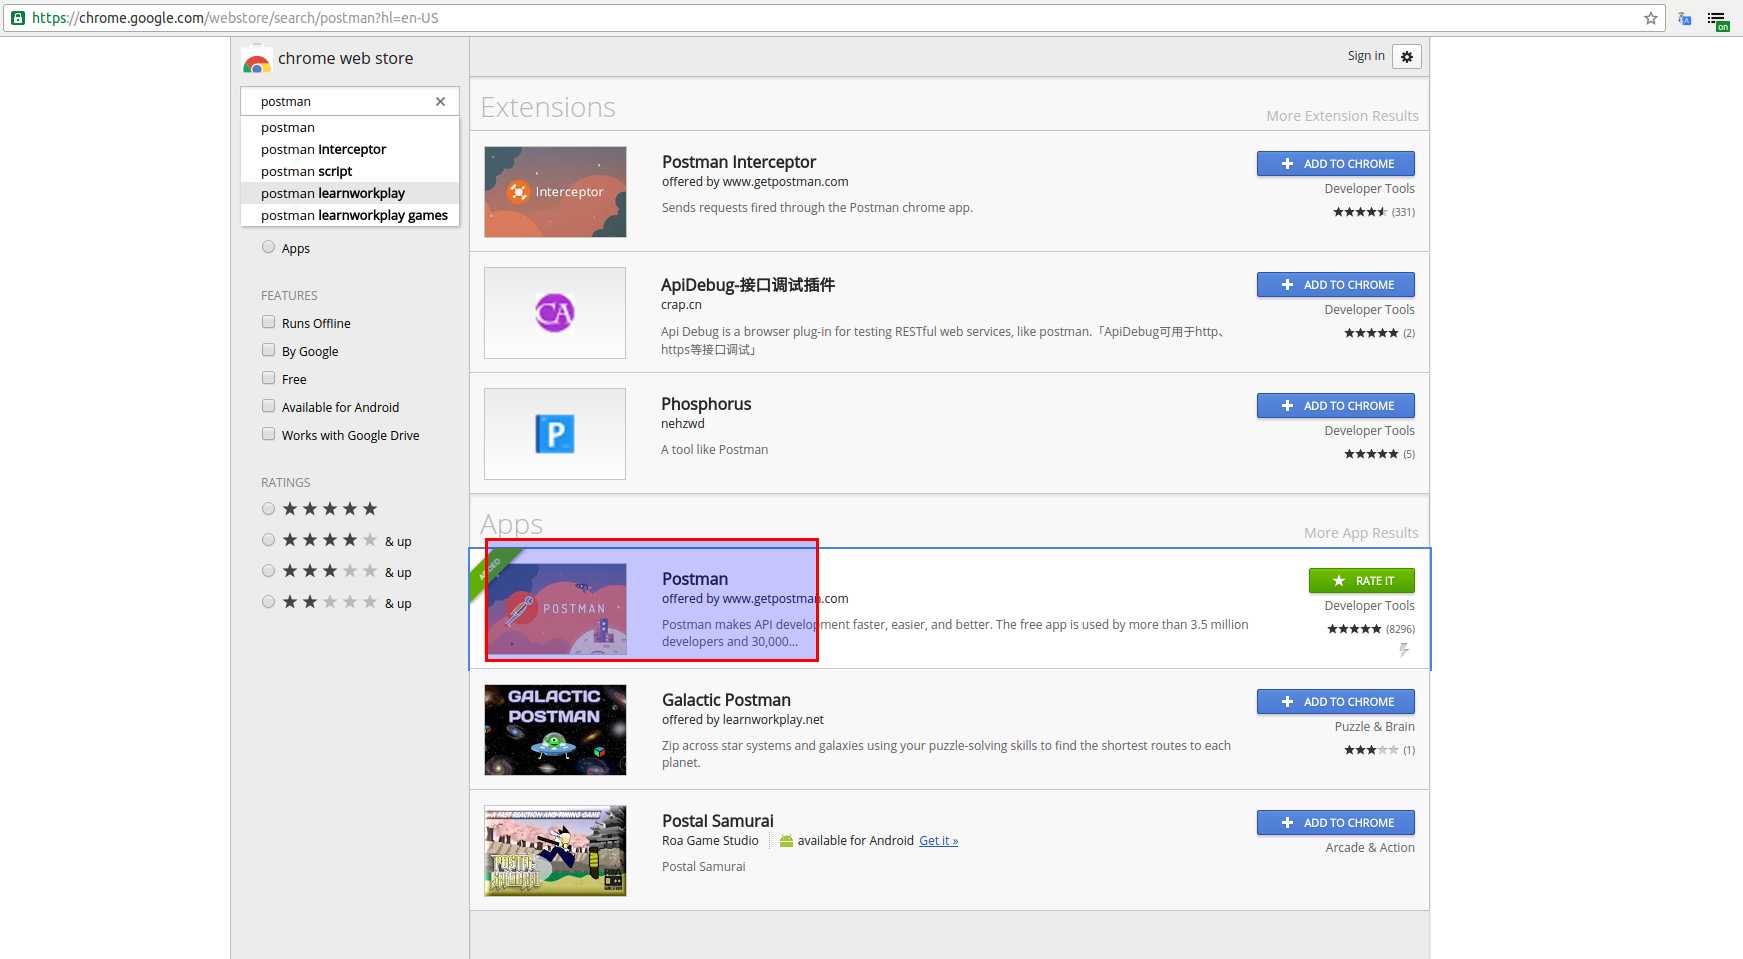
Task: Check Works with Google Drive filter
Action: point(268,434)
